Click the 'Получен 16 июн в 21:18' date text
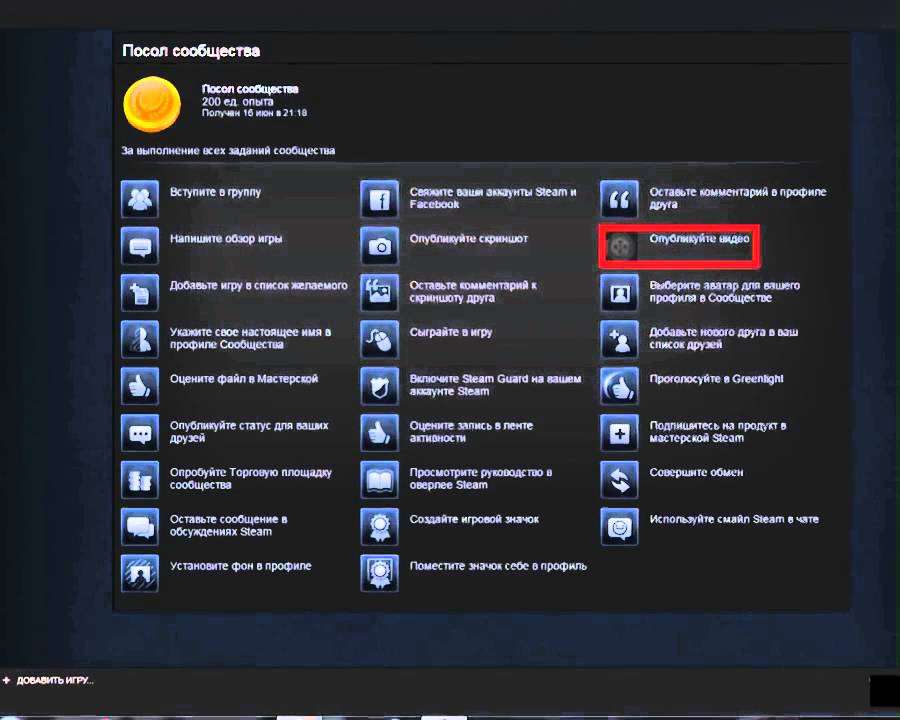 (x=254, y=113)
